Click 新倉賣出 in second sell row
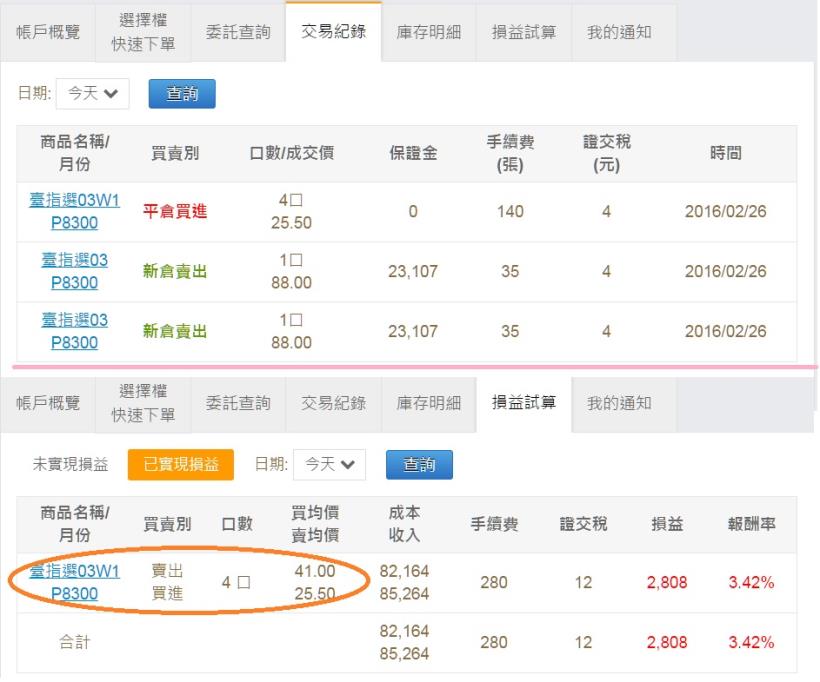Screen dimensions: 820x682 pos(175,331)
